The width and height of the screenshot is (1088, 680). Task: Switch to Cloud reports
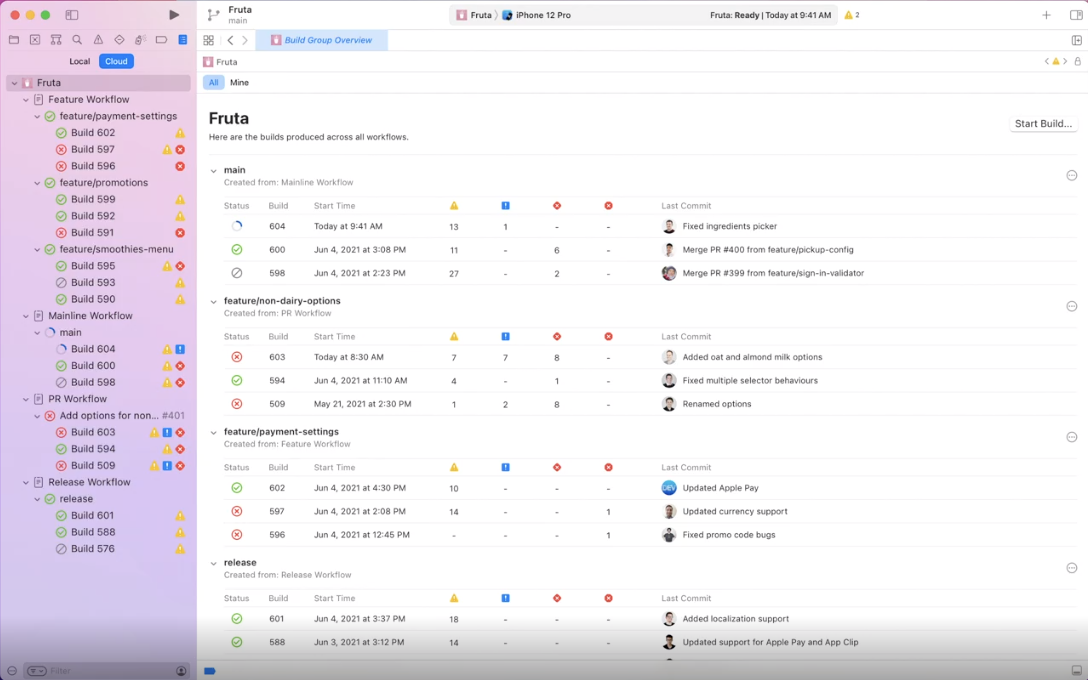116,61
